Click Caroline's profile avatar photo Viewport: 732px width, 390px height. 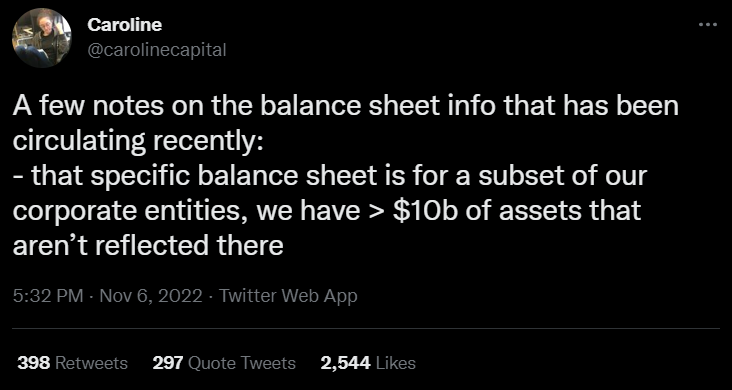pyautogui.click(x=42, y=38)
